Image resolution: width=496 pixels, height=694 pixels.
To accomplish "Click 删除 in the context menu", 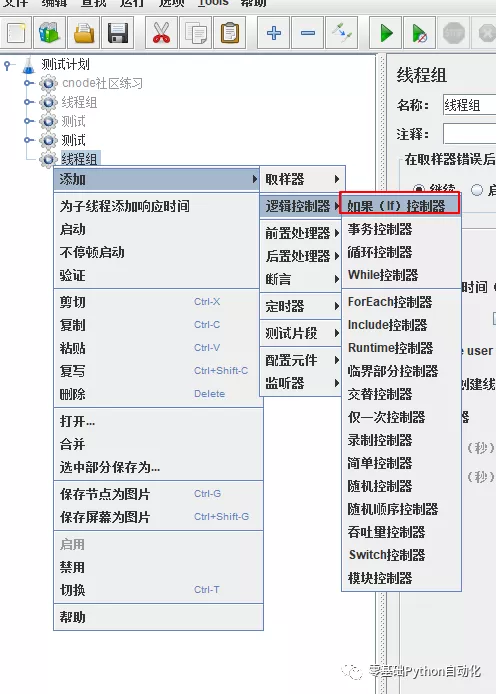I will point(158,394).
